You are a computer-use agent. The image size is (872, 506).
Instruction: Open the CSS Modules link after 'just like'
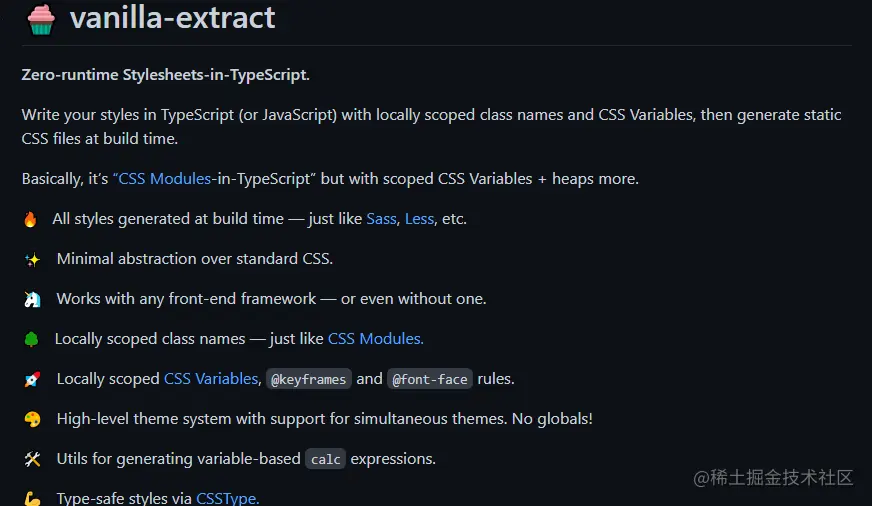375,339
